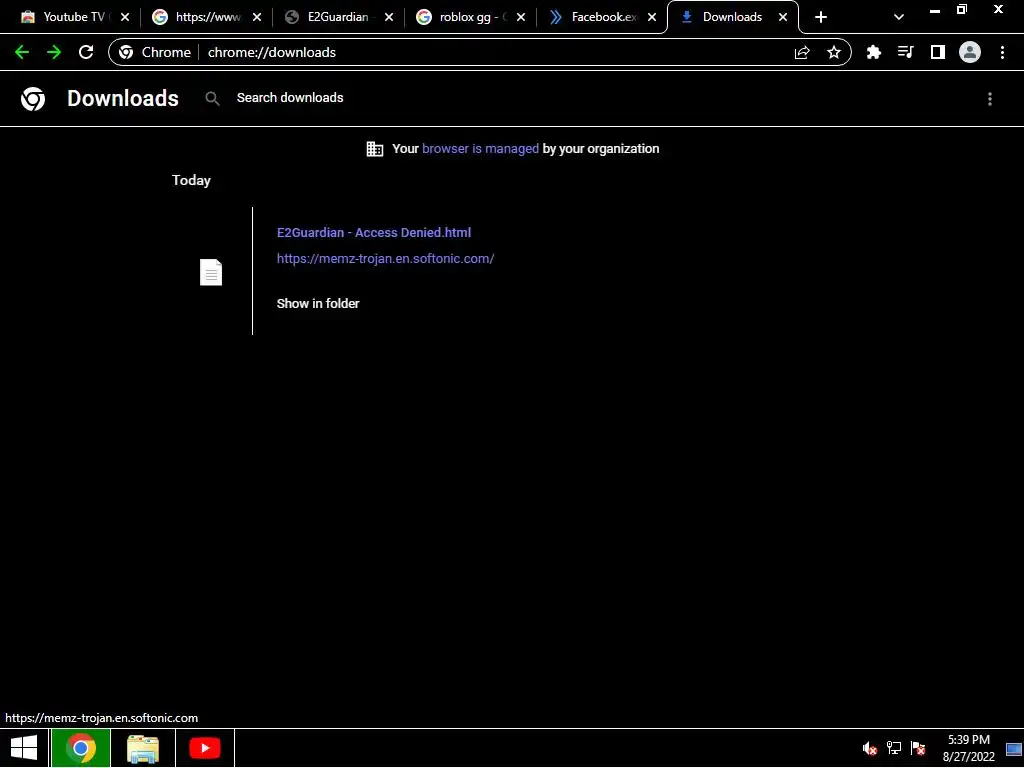Open the Windows Start menu
1024x768 pixels.
click(x=24, y=748)
